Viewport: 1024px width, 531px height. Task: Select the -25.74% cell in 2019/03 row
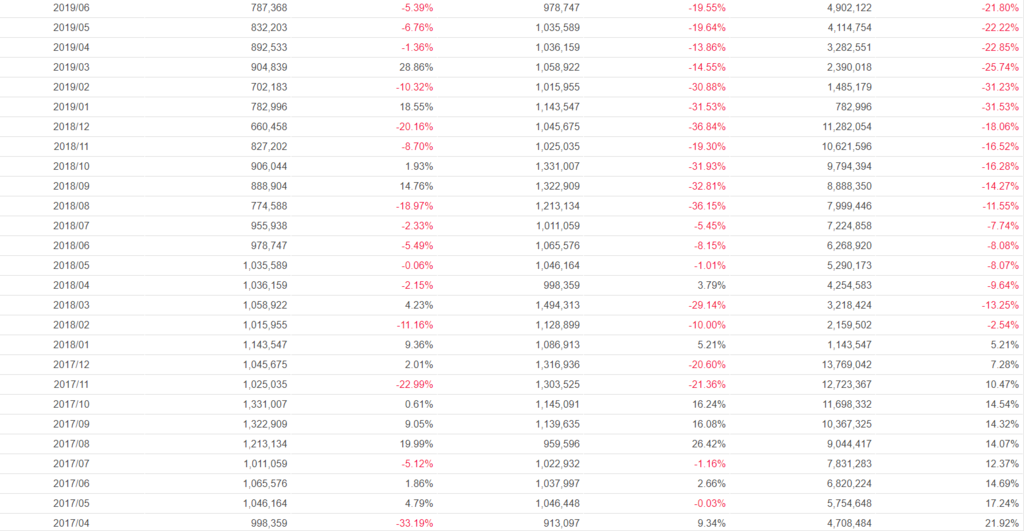(999, 67)
